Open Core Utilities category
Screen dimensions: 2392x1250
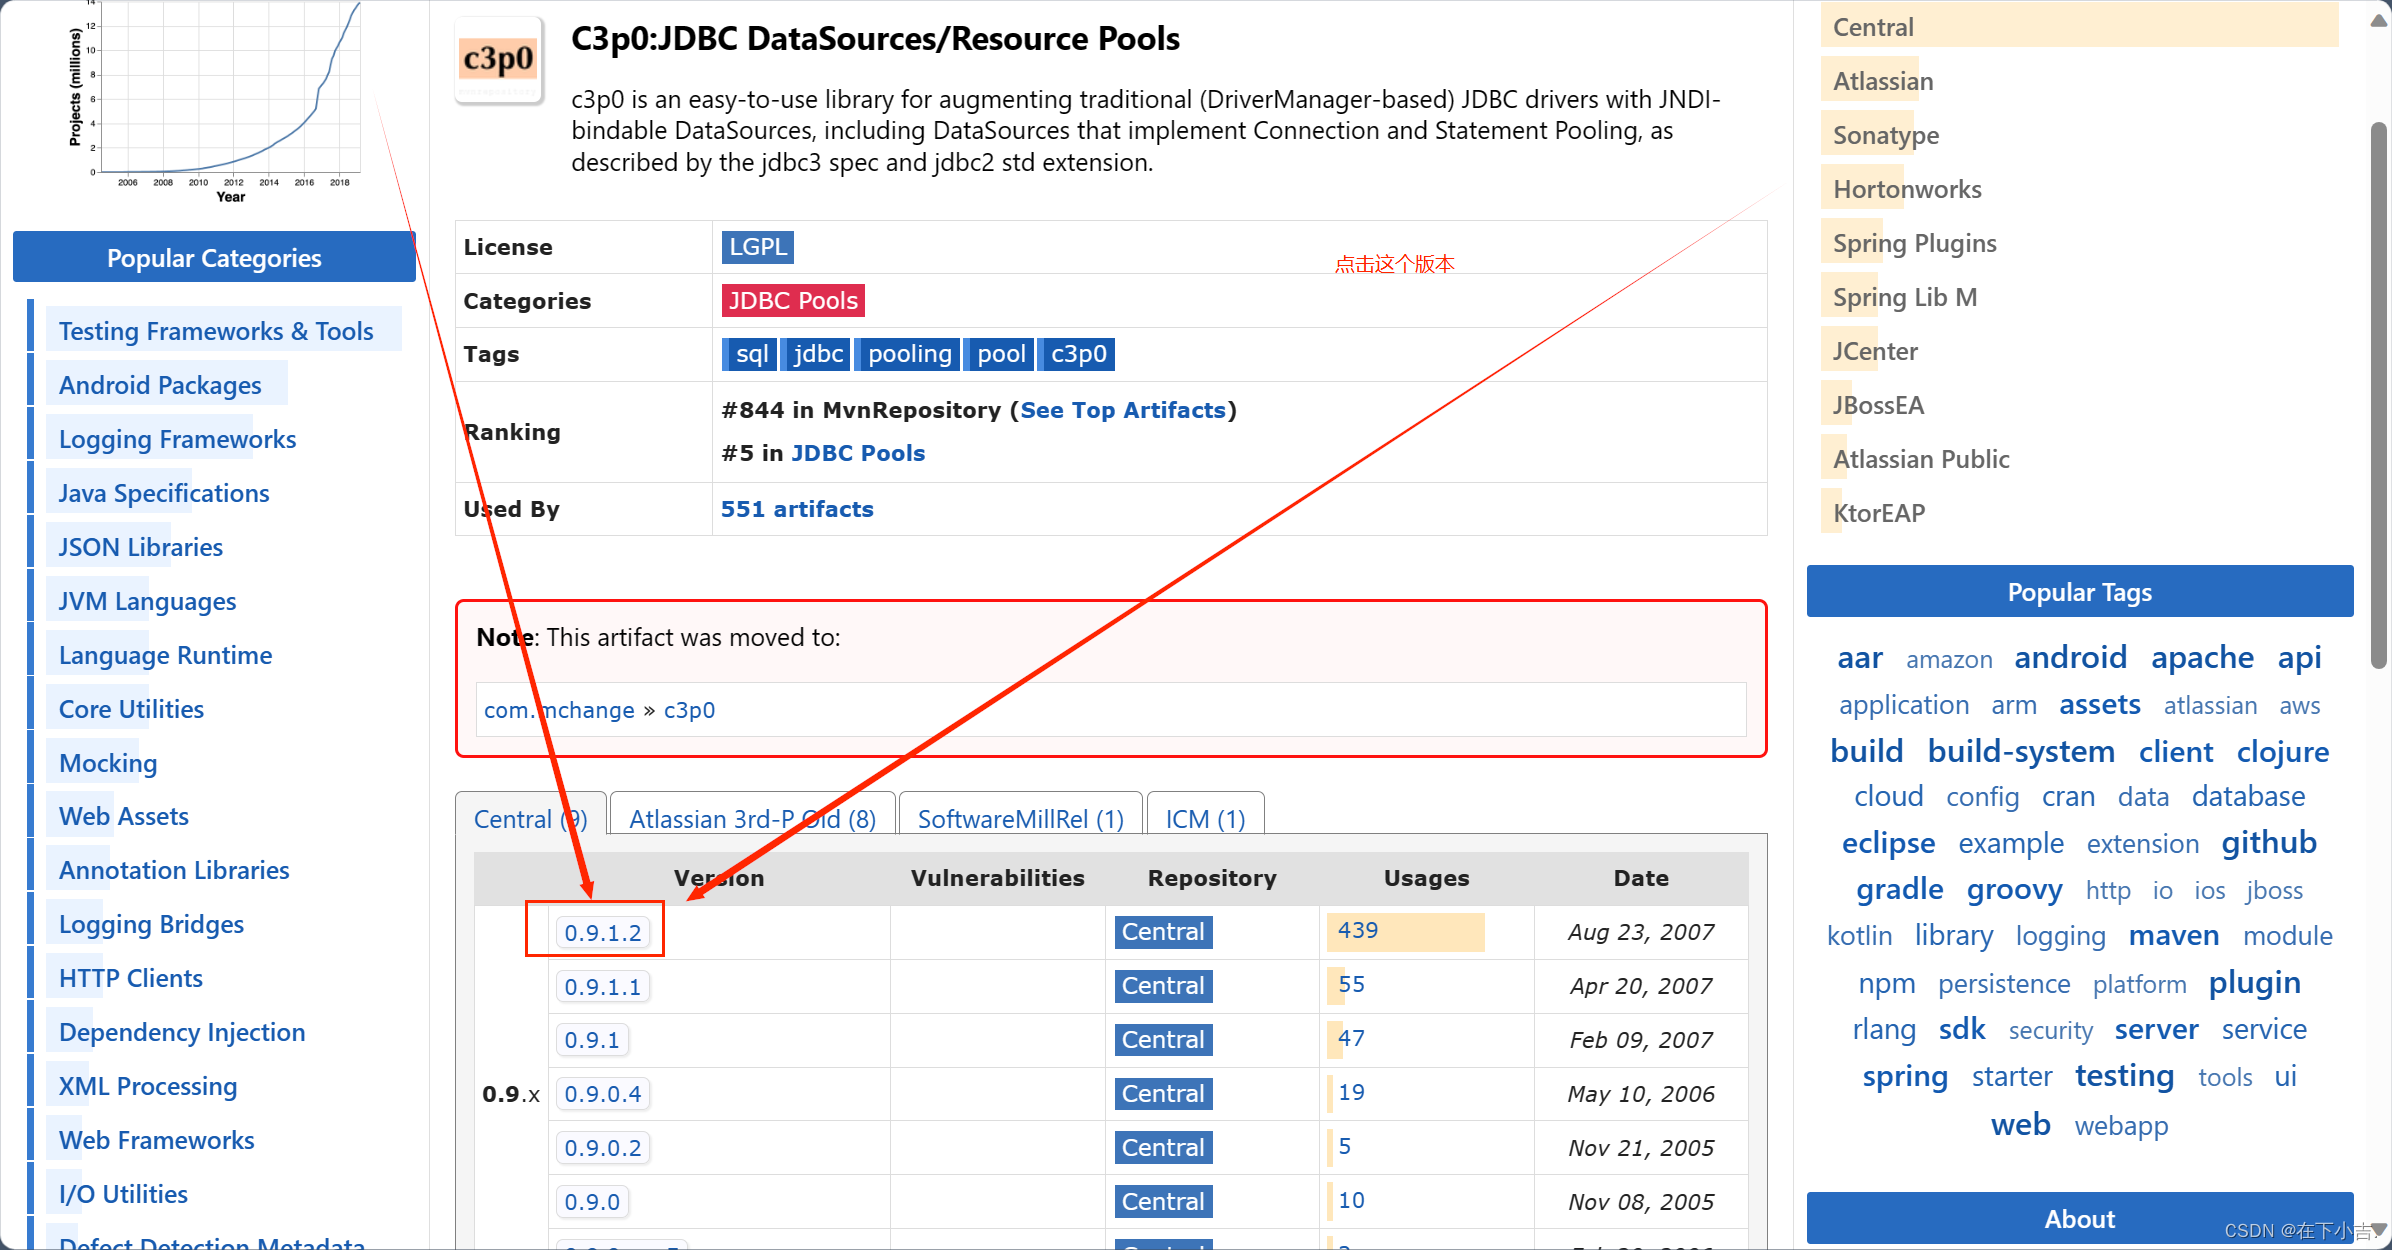[x=131, y=709]
